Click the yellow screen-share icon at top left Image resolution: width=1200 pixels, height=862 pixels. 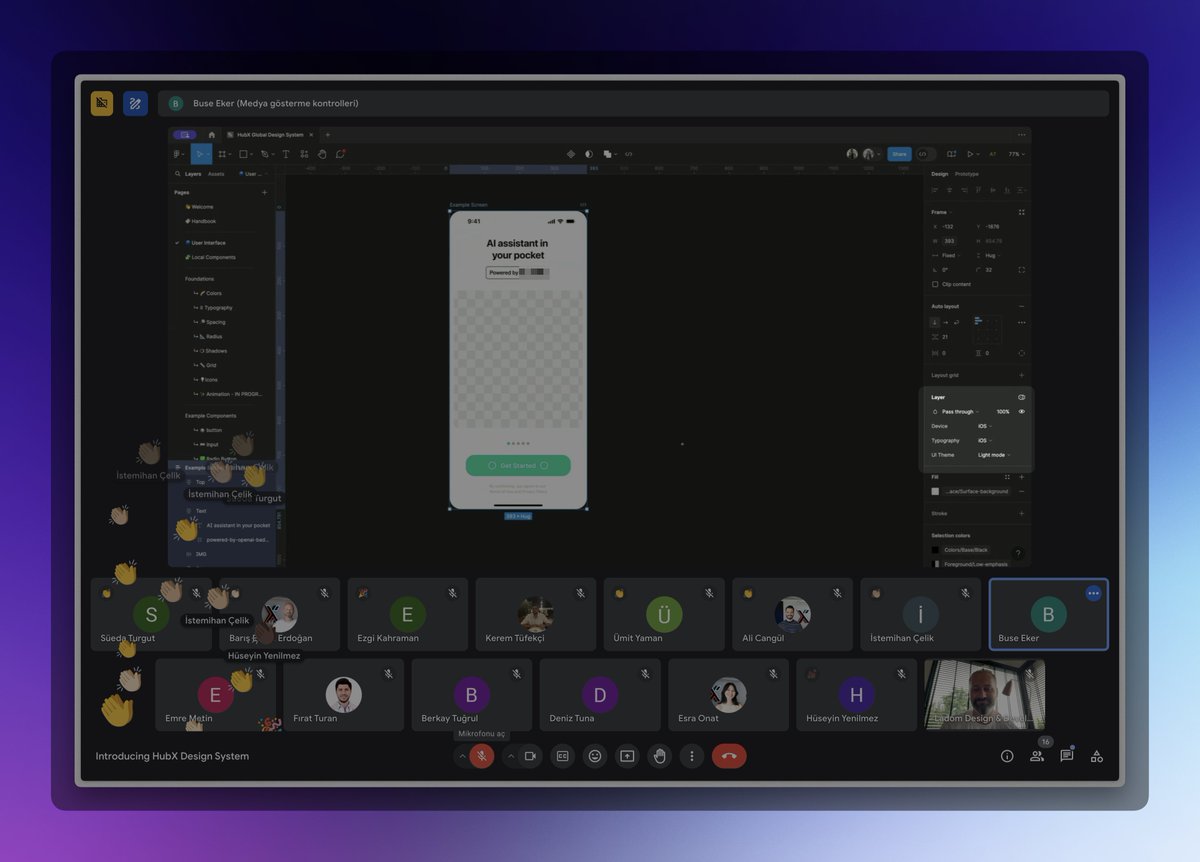coord(102,103)
